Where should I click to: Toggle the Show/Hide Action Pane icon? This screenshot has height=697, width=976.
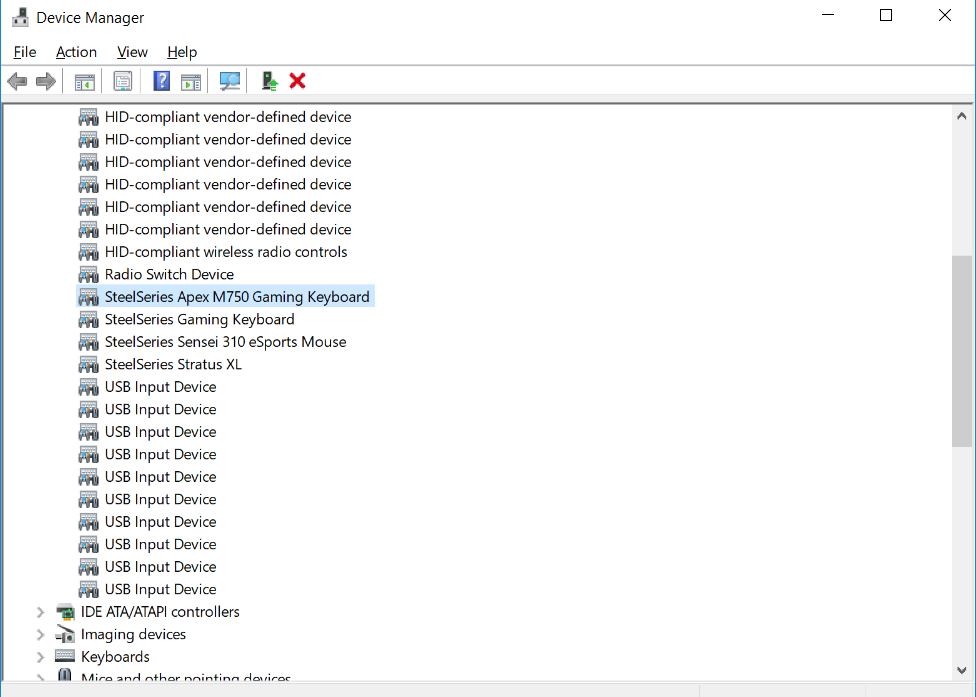[x=191, y=82]
